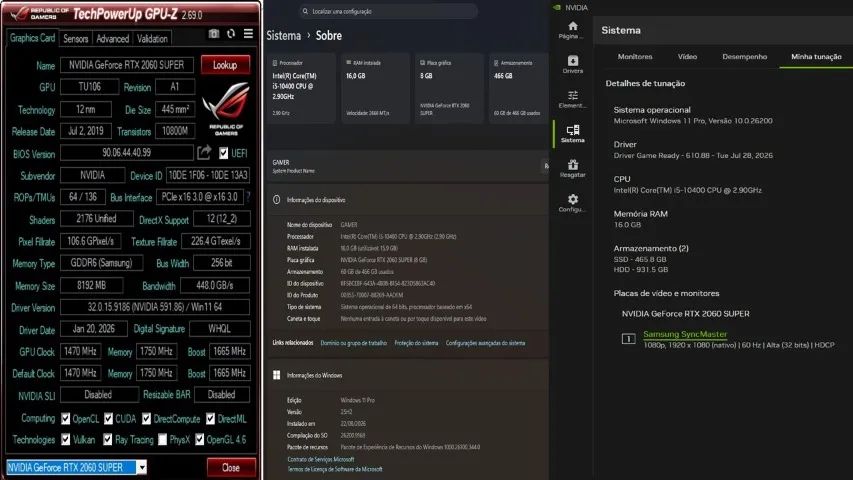This screenshot has height=480, width=853.
Task: Open NVIDIA app Home page icon
Action: pyautogui.click(x=572, y=26)
